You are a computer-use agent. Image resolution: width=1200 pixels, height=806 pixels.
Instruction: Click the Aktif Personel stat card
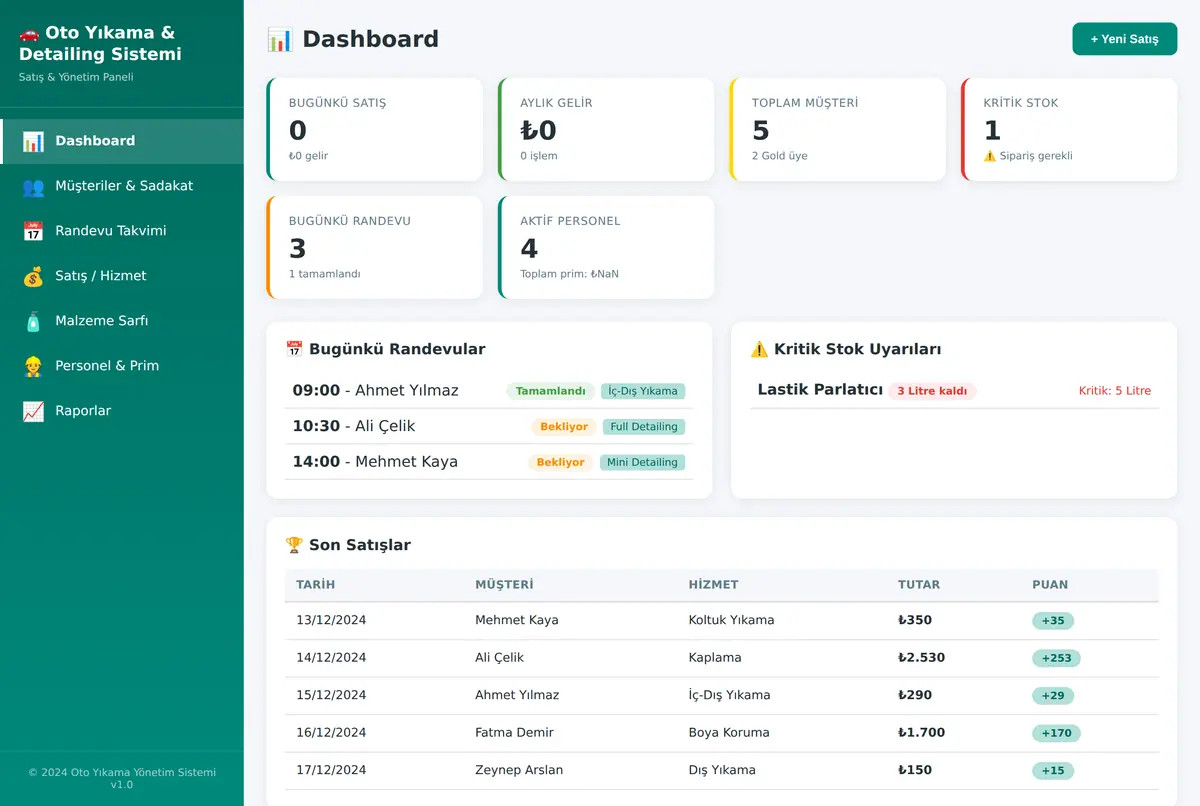(x=606, y=247)
